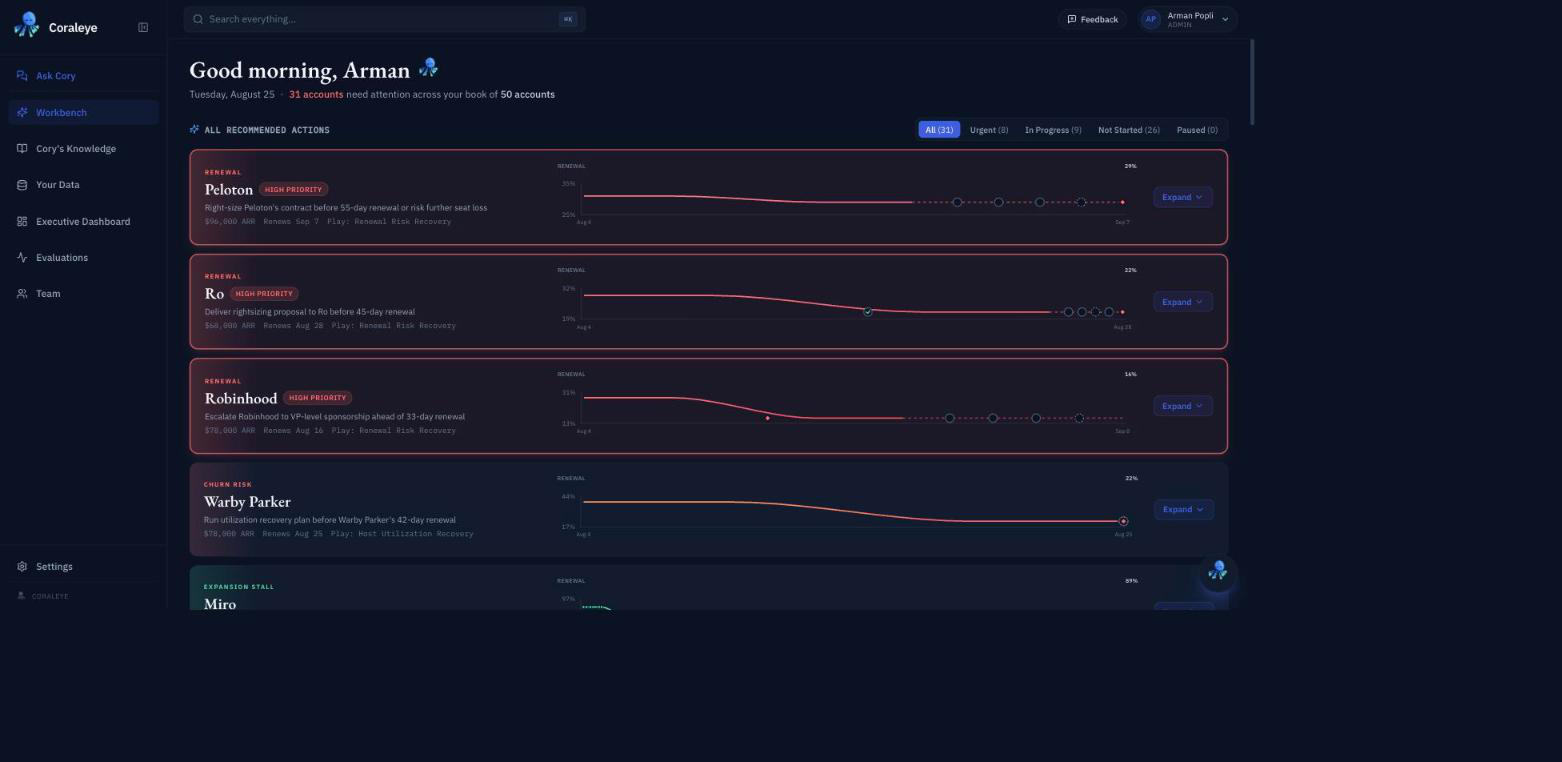The width and height of the screenshot is (1562, 762).
Task: Click the Coraleye octopus logo
Action: coord(27,25)
